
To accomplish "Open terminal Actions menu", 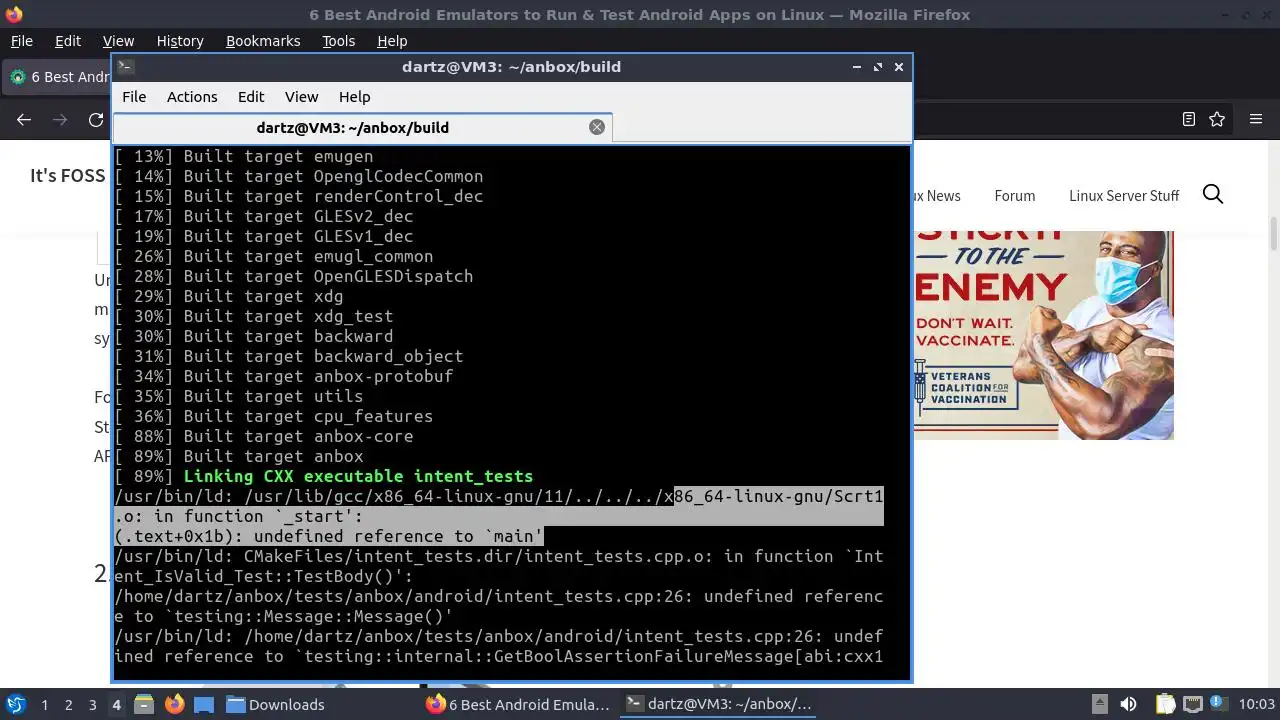I will [x=192, y=97].
